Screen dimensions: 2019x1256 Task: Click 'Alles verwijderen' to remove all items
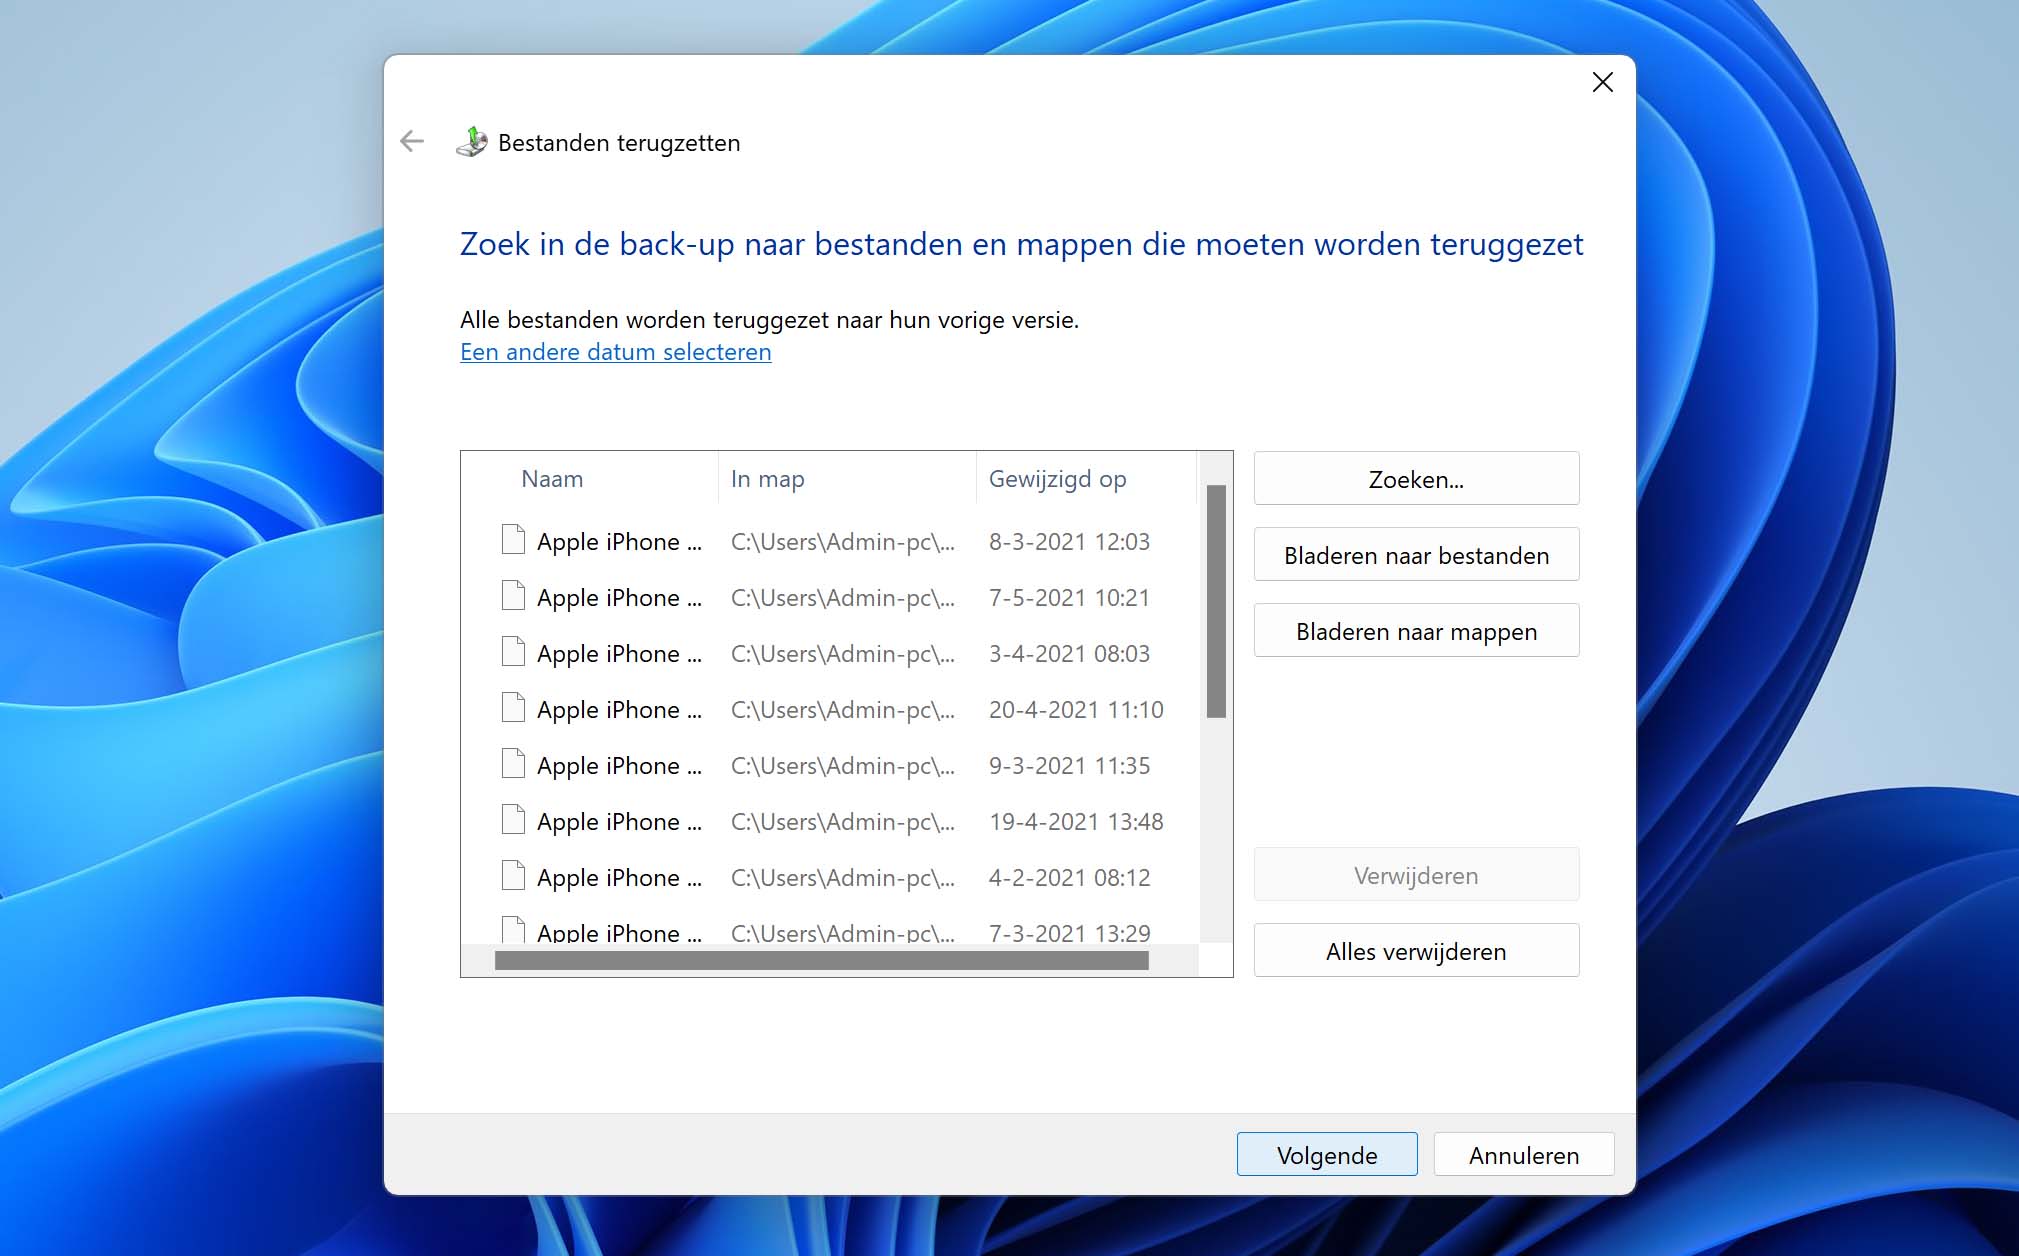(1416, 951)
